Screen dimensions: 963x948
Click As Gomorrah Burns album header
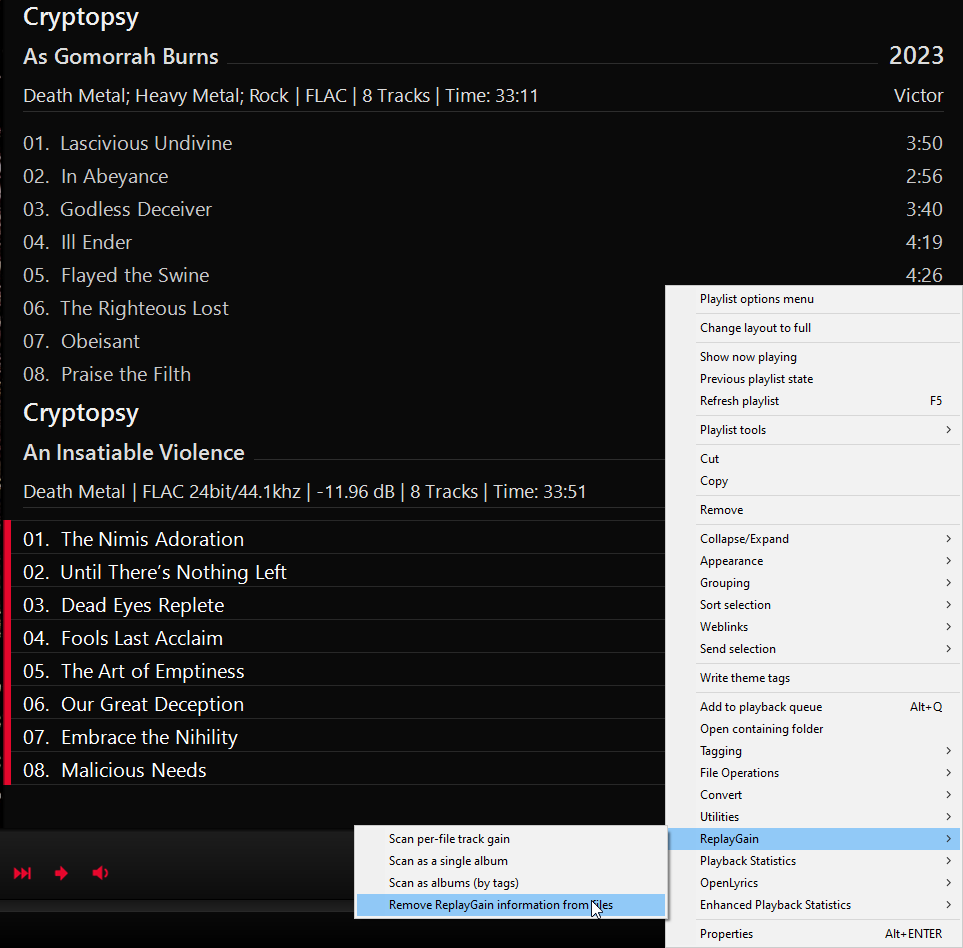coord(121,56)
